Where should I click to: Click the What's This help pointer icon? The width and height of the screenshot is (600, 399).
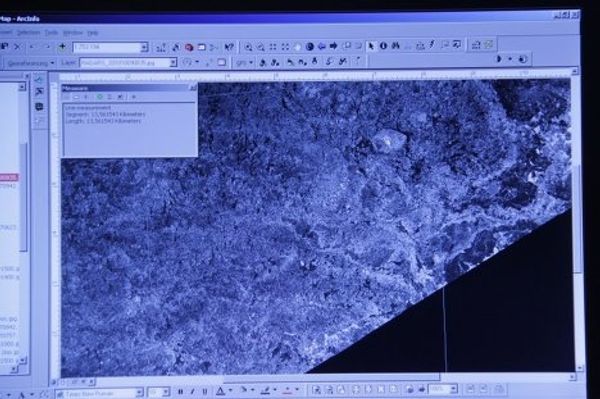[229, 47]
